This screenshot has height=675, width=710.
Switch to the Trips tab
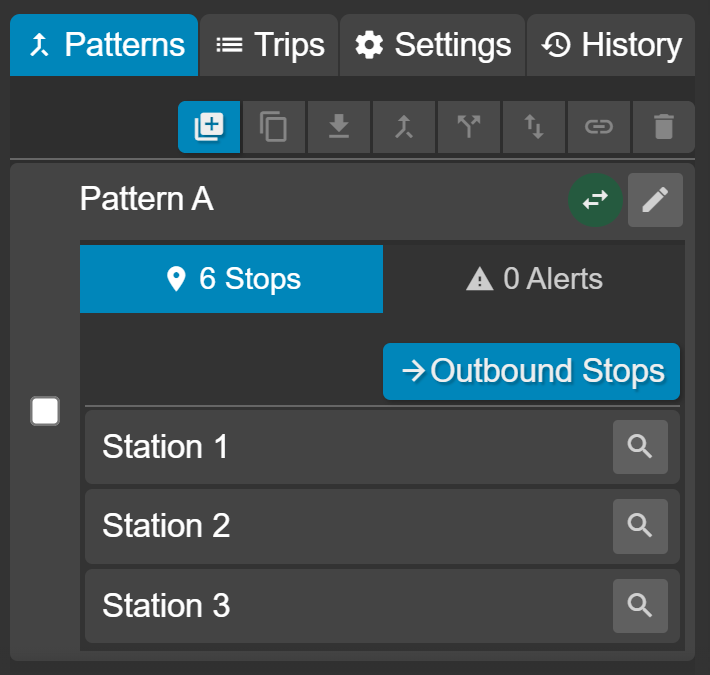coord(269,45)
